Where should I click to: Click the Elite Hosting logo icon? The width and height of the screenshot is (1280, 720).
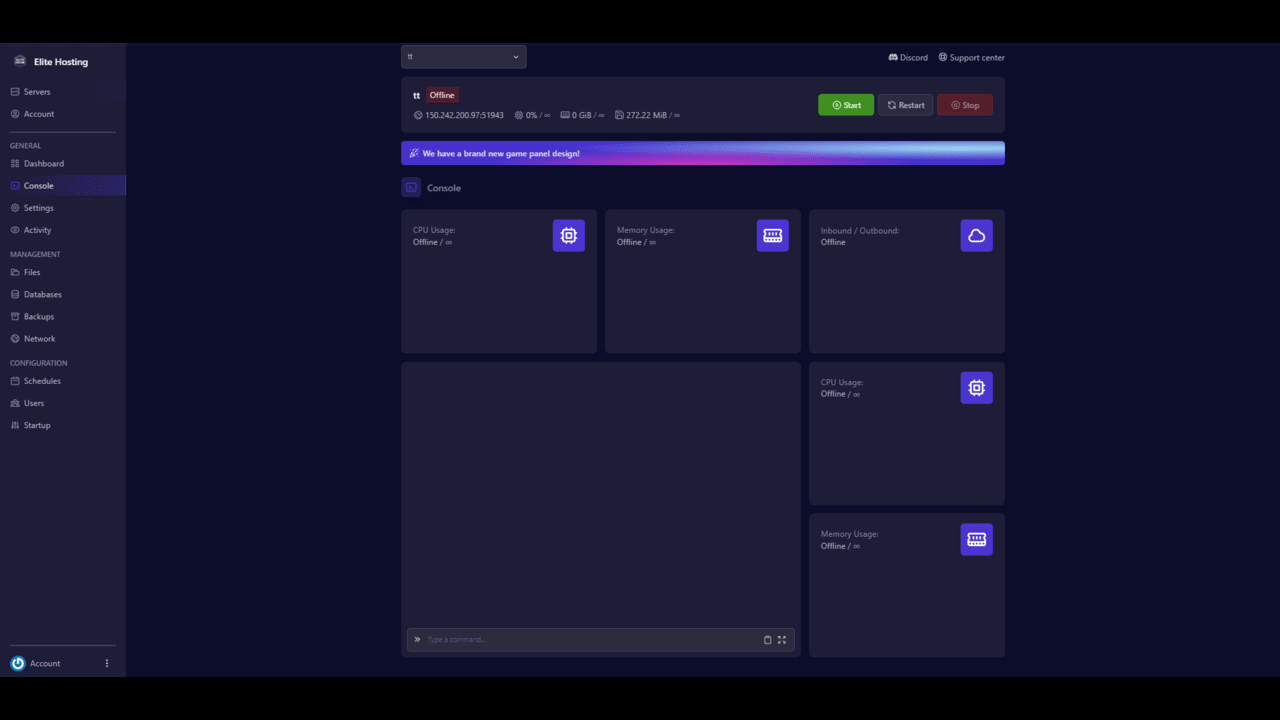(20, 61)
